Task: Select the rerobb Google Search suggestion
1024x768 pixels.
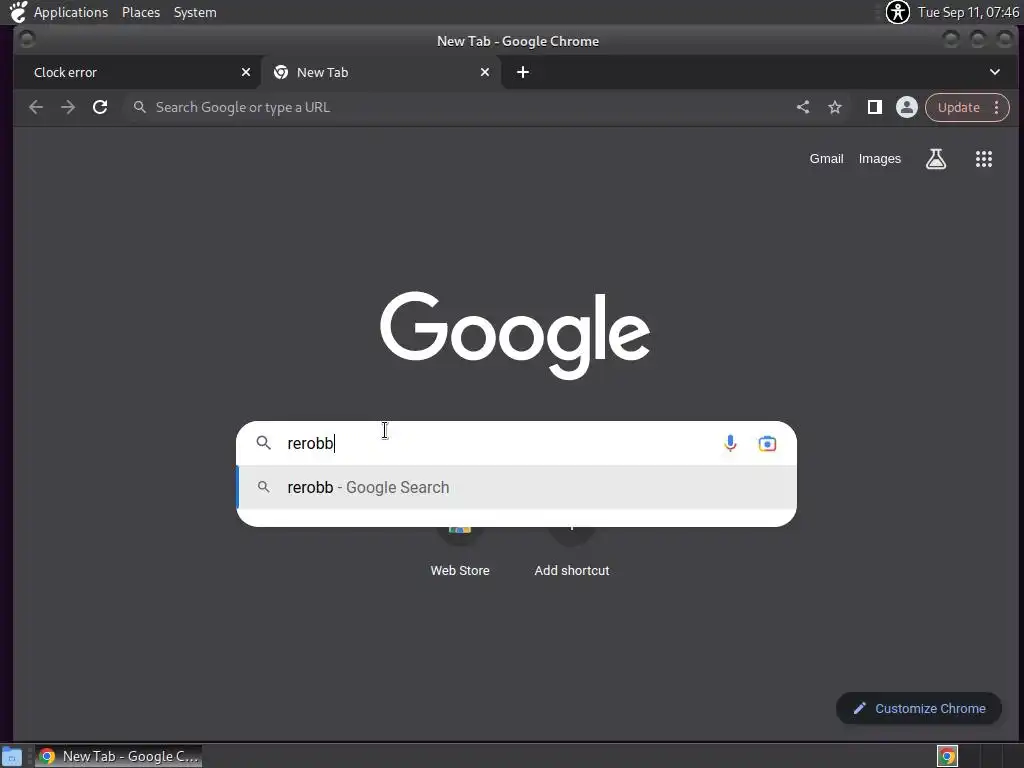Action: coord(516,487)
